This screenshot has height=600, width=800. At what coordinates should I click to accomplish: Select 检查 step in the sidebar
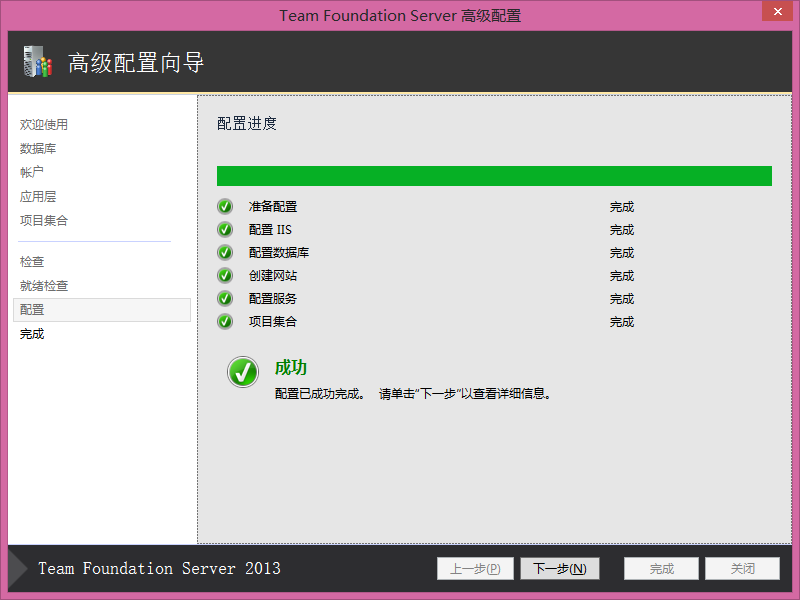[32, 262]
